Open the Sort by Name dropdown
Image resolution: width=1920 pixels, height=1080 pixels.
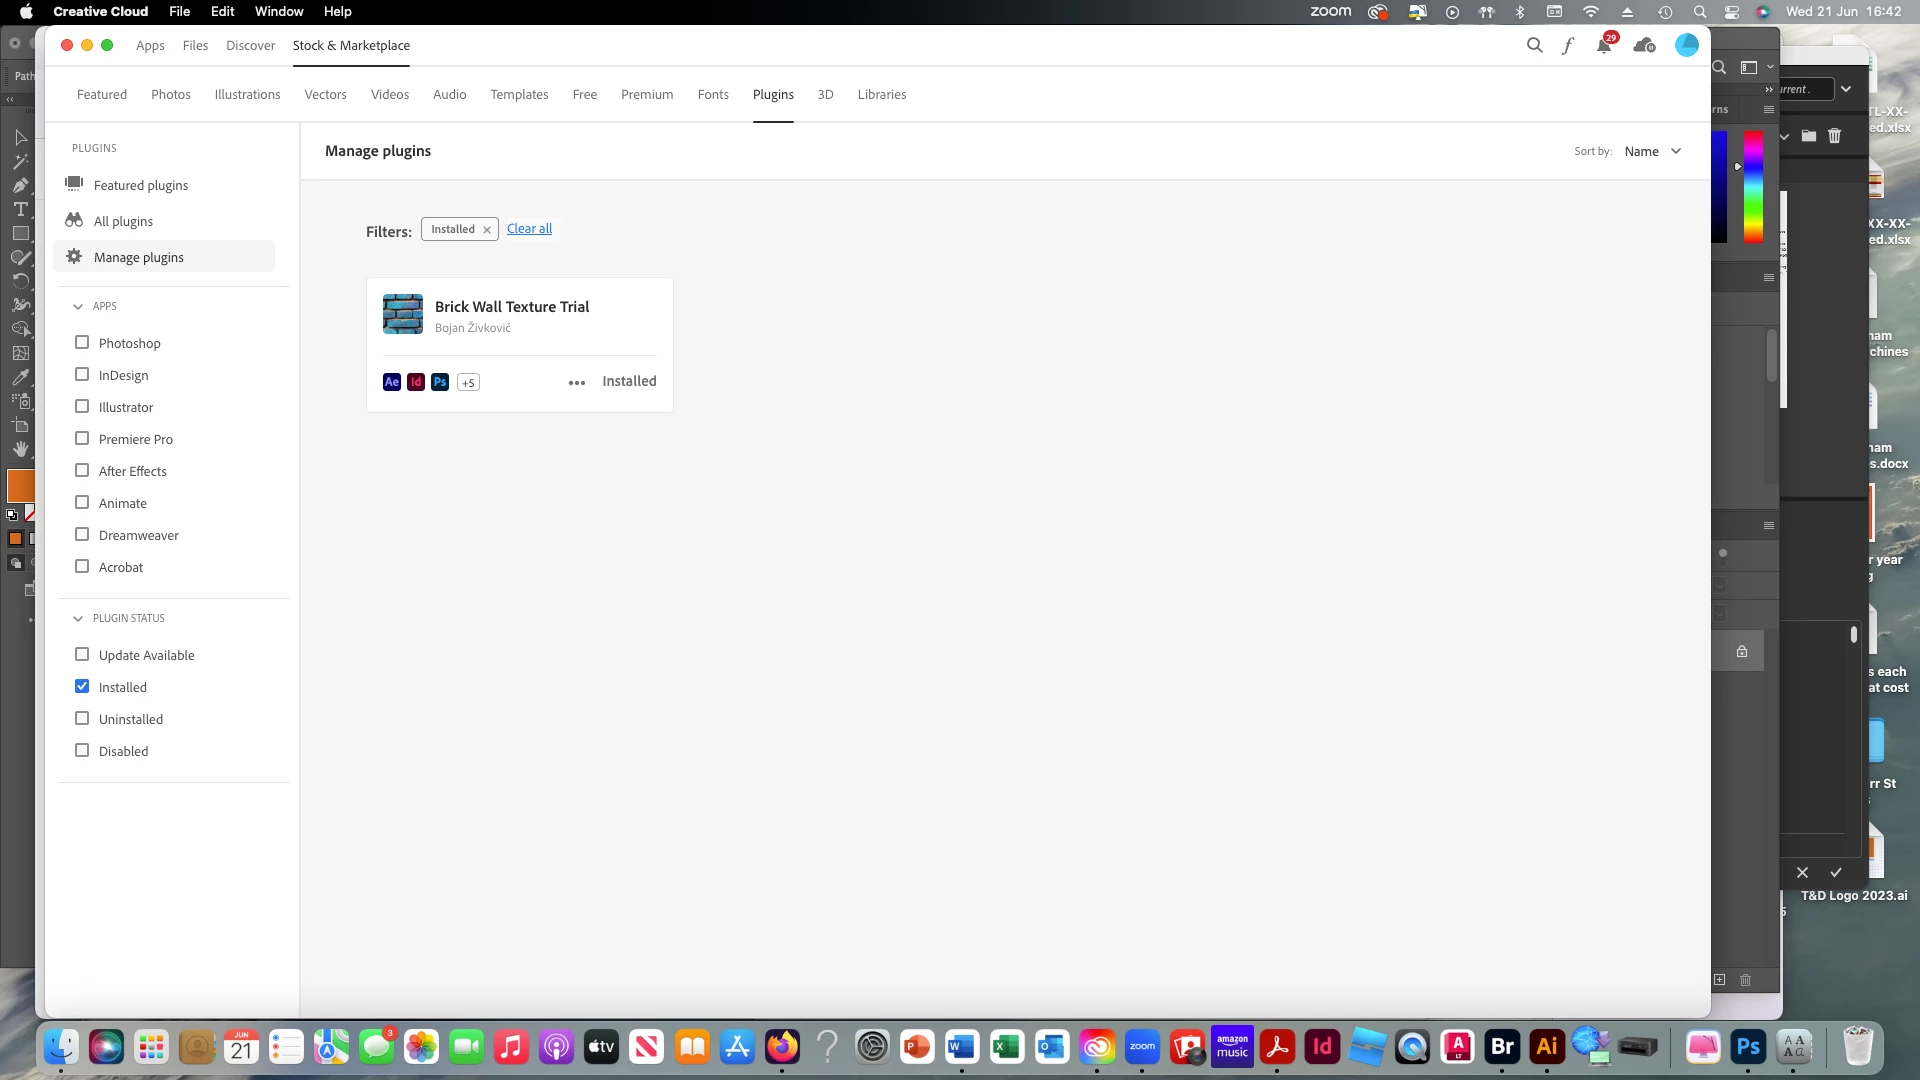pos(1652,151)
